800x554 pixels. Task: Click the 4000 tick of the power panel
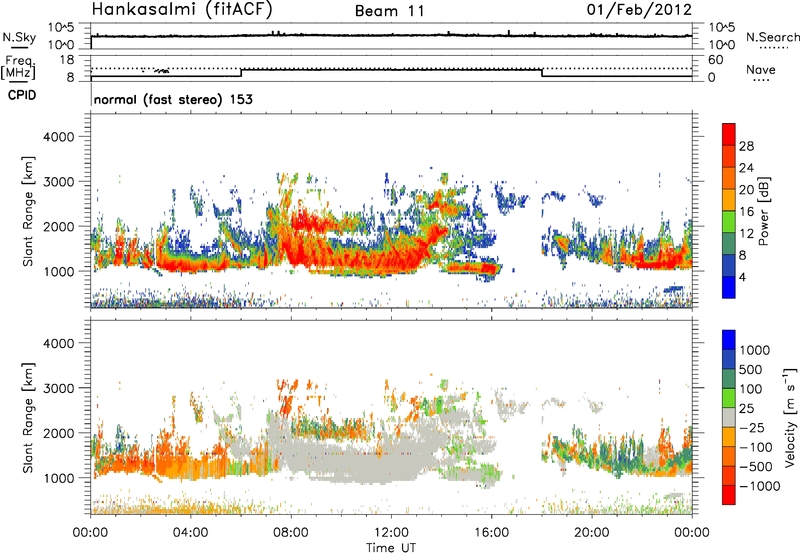pyautogui.click(x=58, y=137)
